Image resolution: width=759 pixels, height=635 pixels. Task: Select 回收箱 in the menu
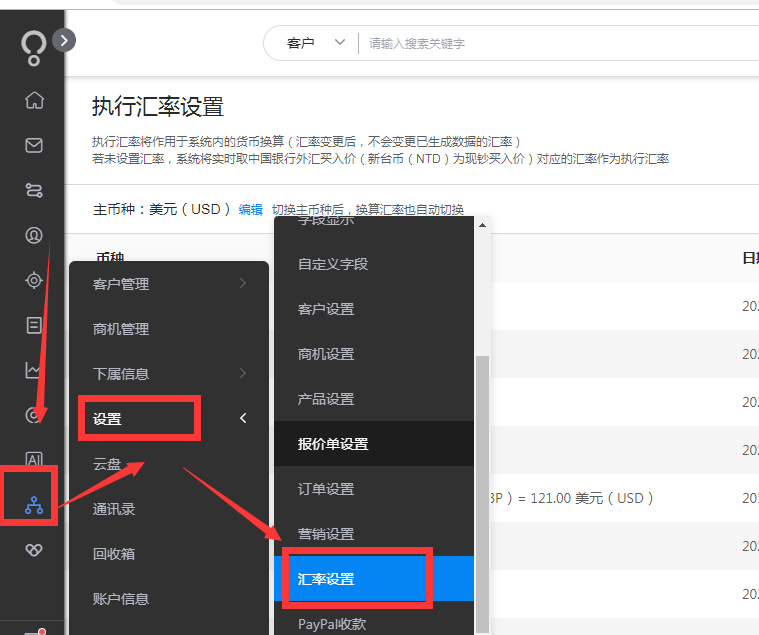(169, 554)
